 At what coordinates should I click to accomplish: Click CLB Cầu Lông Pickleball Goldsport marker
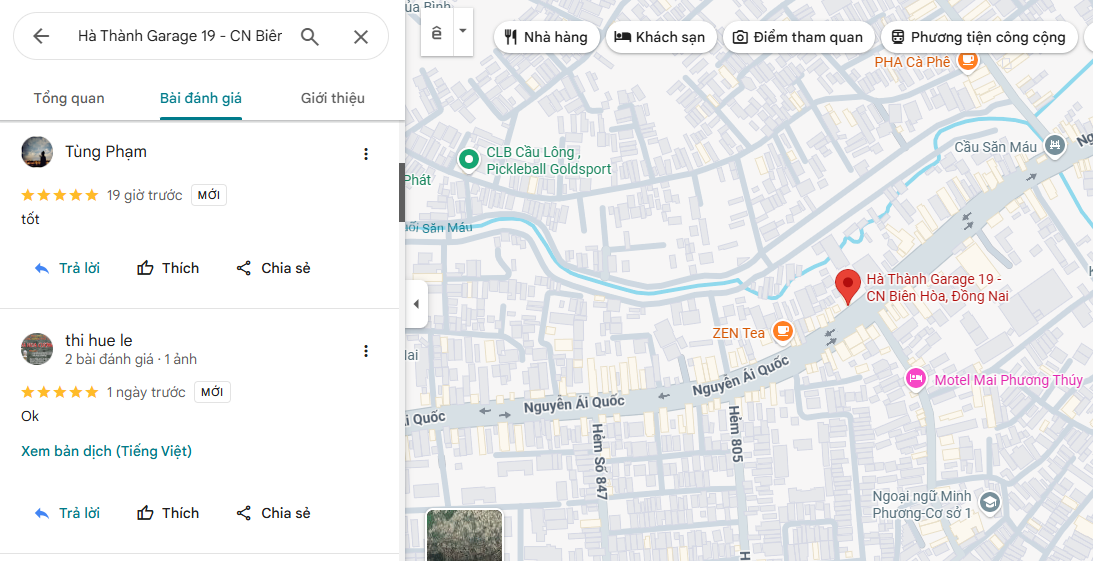tap(469, 160)
